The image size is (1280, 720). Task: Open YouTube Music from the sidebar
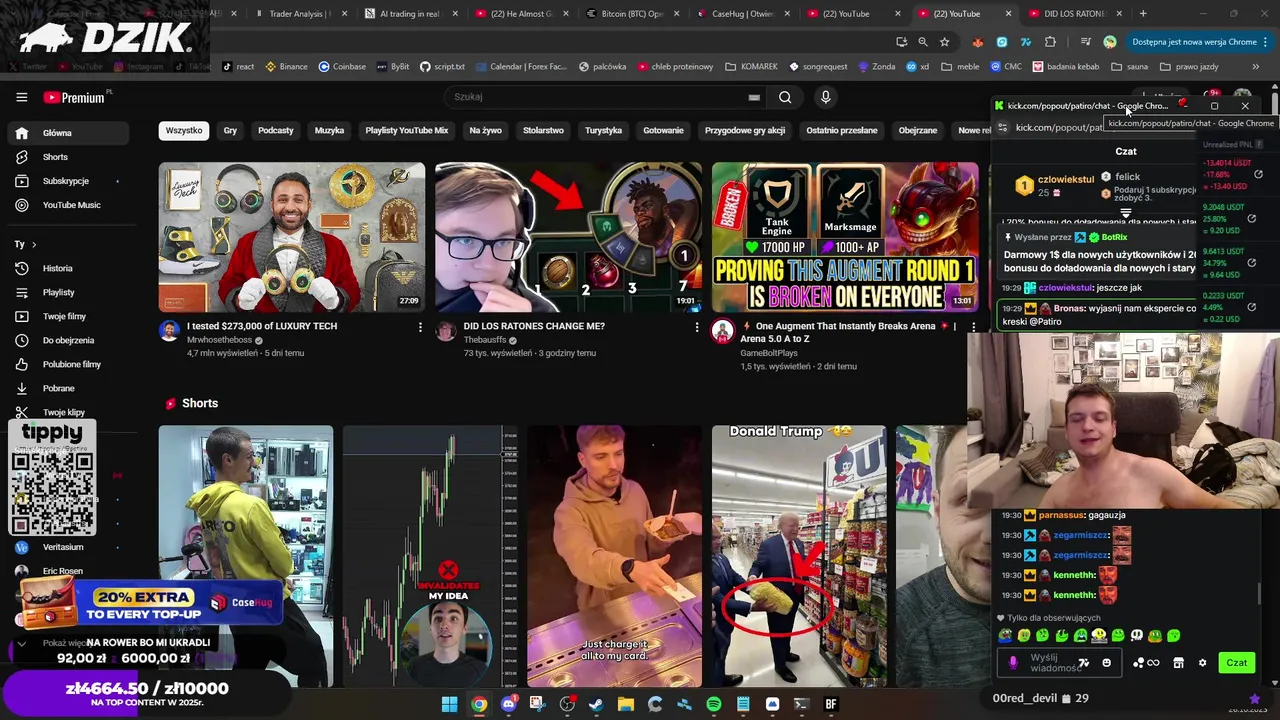click(66, 205)
